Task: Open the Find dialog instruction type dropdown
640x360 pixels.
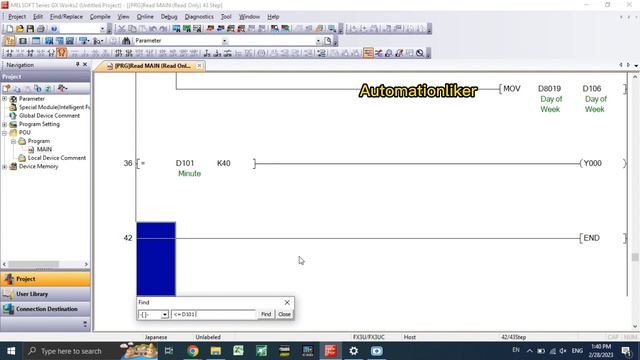Action: (x=164, y=315)
